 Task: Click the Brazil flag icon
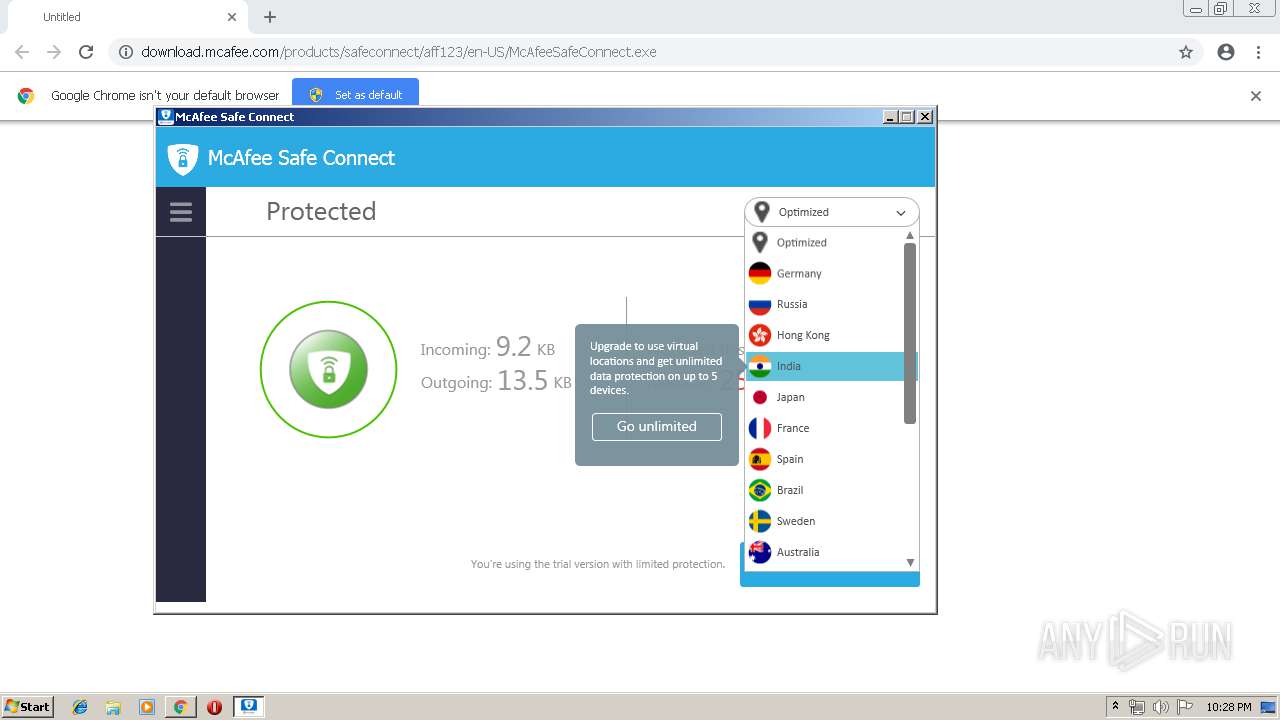(760, 490)
